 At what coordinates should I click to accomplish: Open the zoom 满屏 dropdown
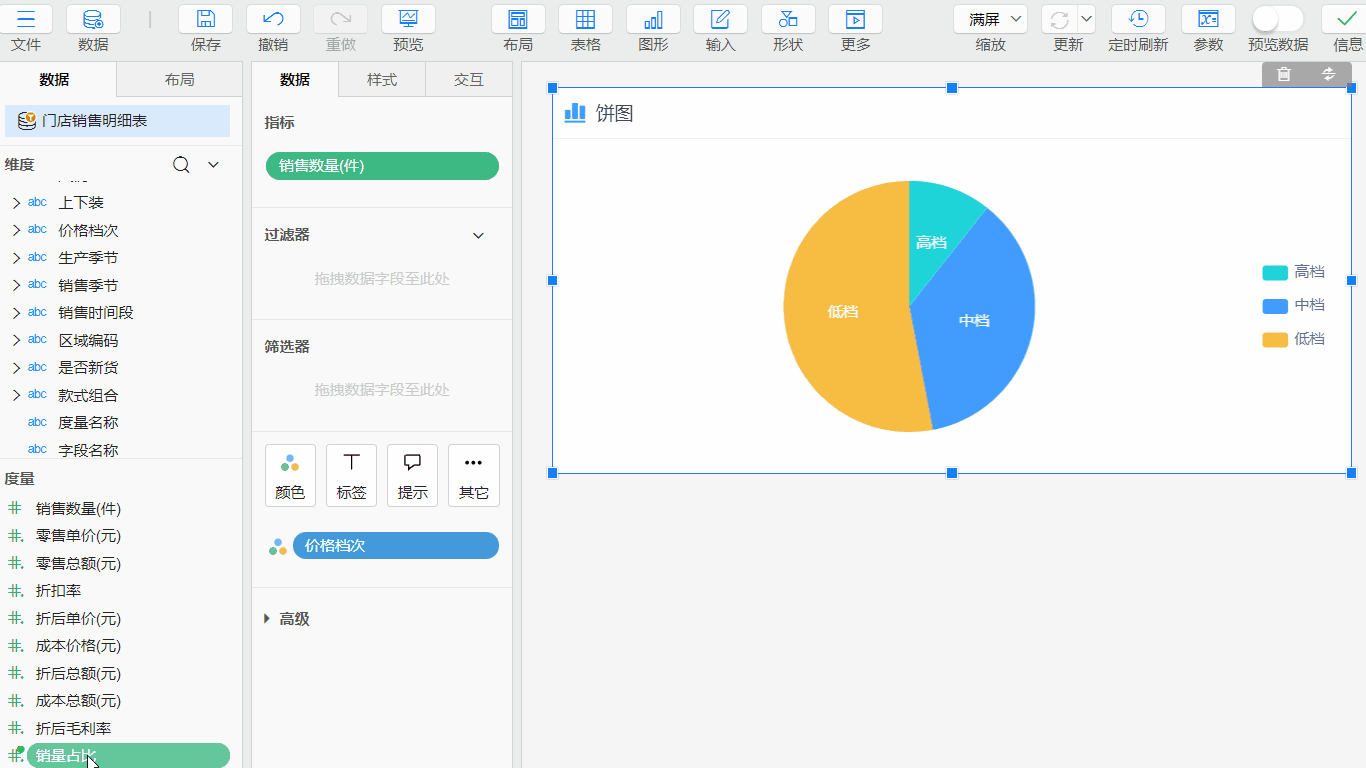(x=990, y=20)
